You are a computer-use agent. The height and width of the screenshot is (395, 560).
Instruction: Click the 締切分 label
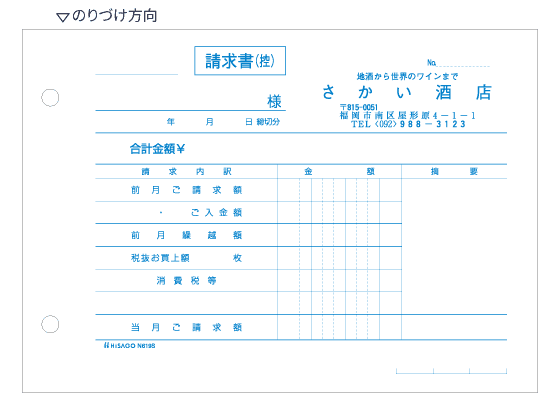(268, 122)
